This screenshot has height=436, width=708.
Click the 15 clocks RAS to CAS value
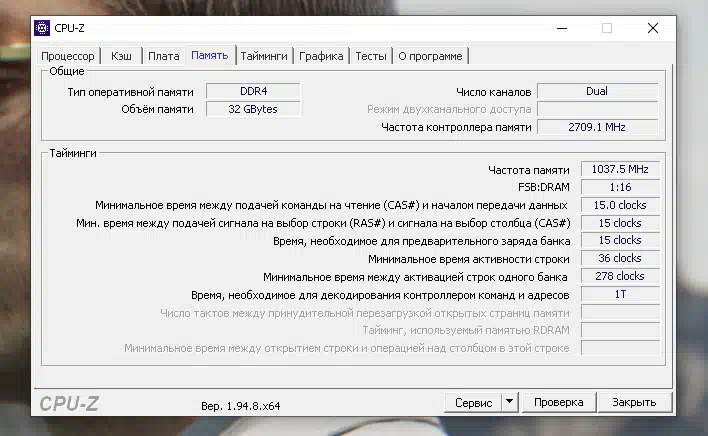click(x=620, y=223)
